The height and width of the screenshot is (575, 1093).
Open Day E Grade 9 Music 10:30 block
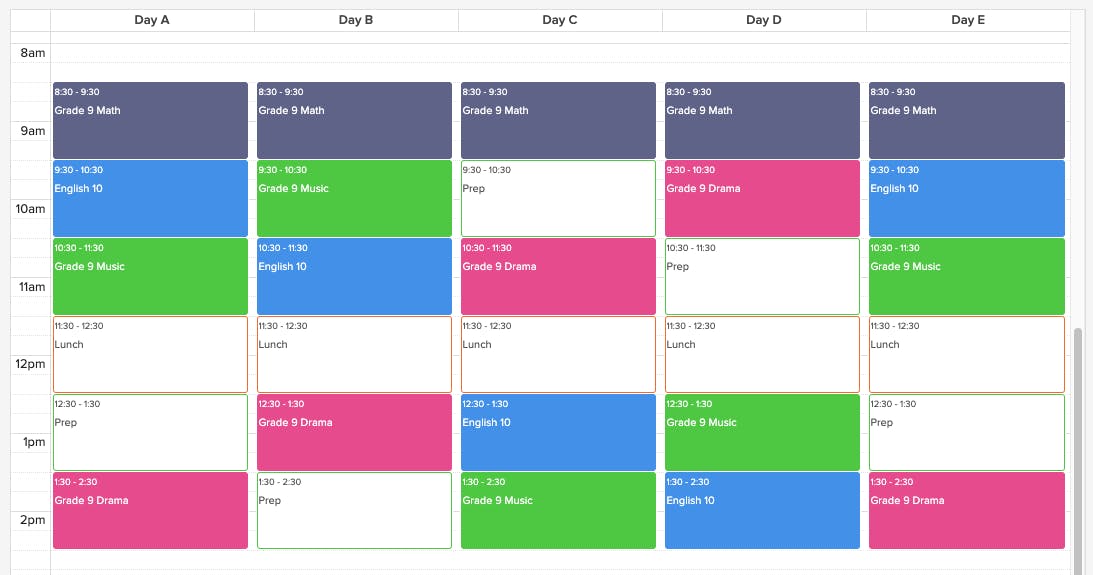pos(967,277)
